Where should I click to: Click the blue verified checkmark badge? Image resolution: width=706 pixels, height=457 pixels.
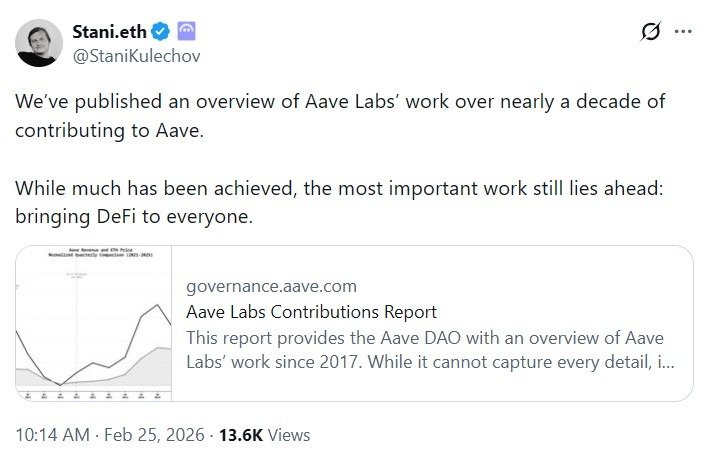[158, 32]
